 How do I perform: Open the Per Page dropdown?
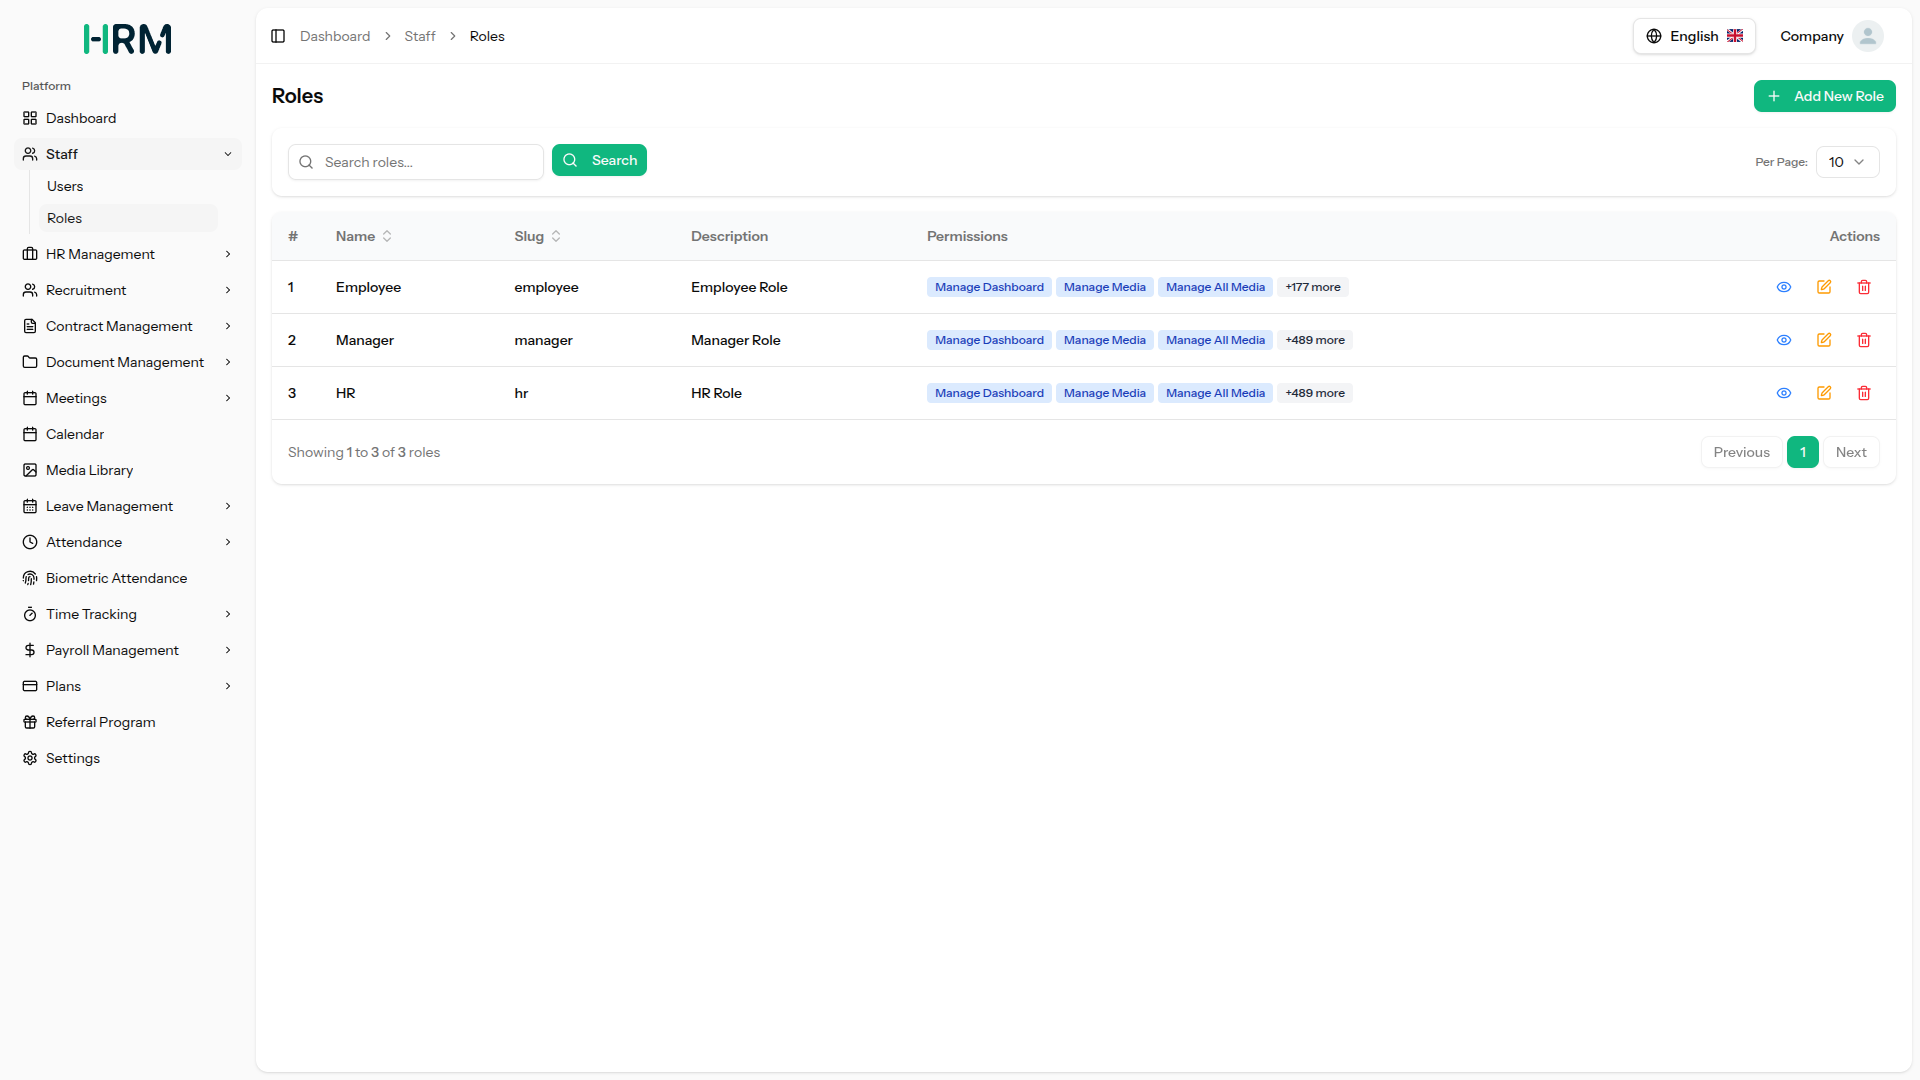tap(1847, 162)
